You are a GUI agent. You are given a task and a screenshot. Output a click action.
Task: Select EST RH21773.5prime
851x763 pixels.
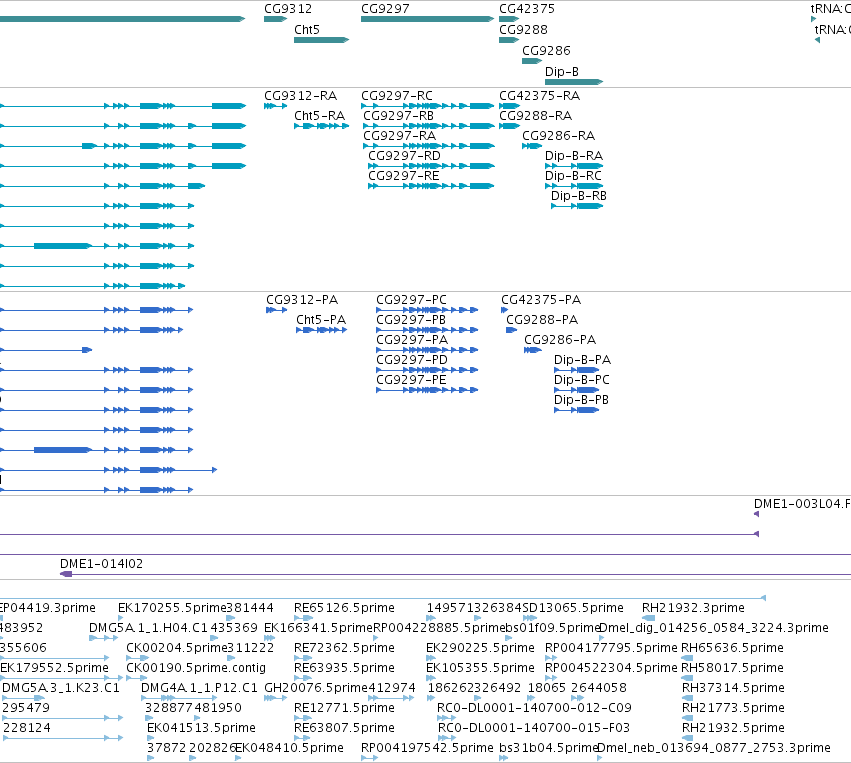(687, 719)
